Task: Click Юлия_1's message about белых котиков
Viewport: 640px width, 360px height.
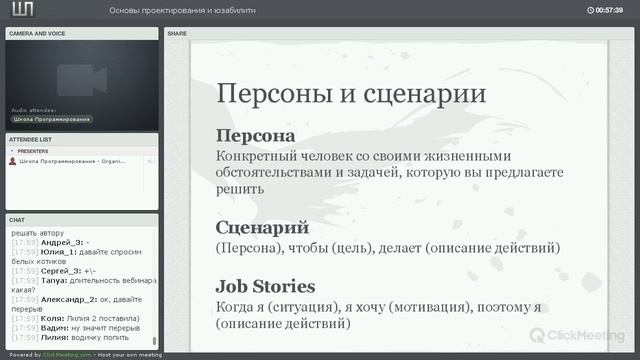Action: (x=76, y=257)
